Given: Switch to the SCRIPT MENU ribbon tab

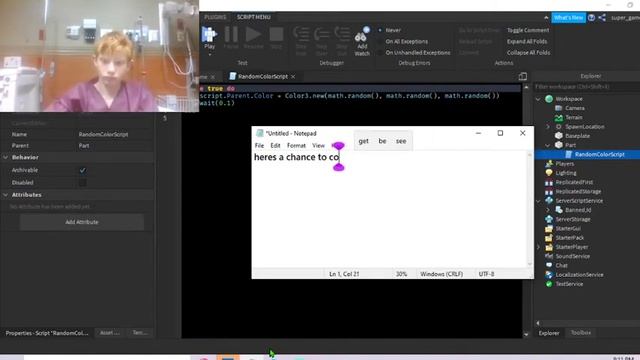Looking at the screenshot, I should click(x=253, y=17).
